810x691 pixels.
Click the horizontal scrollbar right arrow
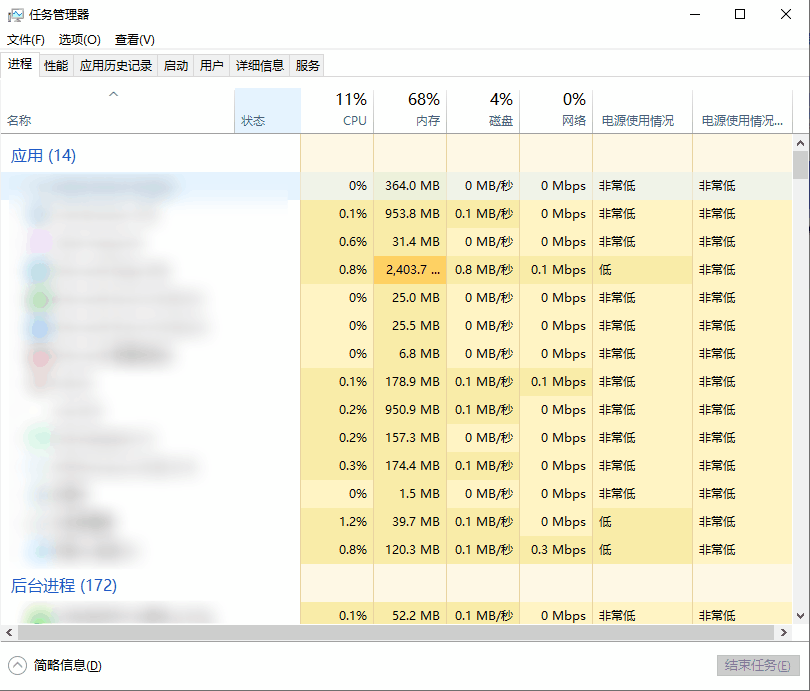[x=784, y=632]
